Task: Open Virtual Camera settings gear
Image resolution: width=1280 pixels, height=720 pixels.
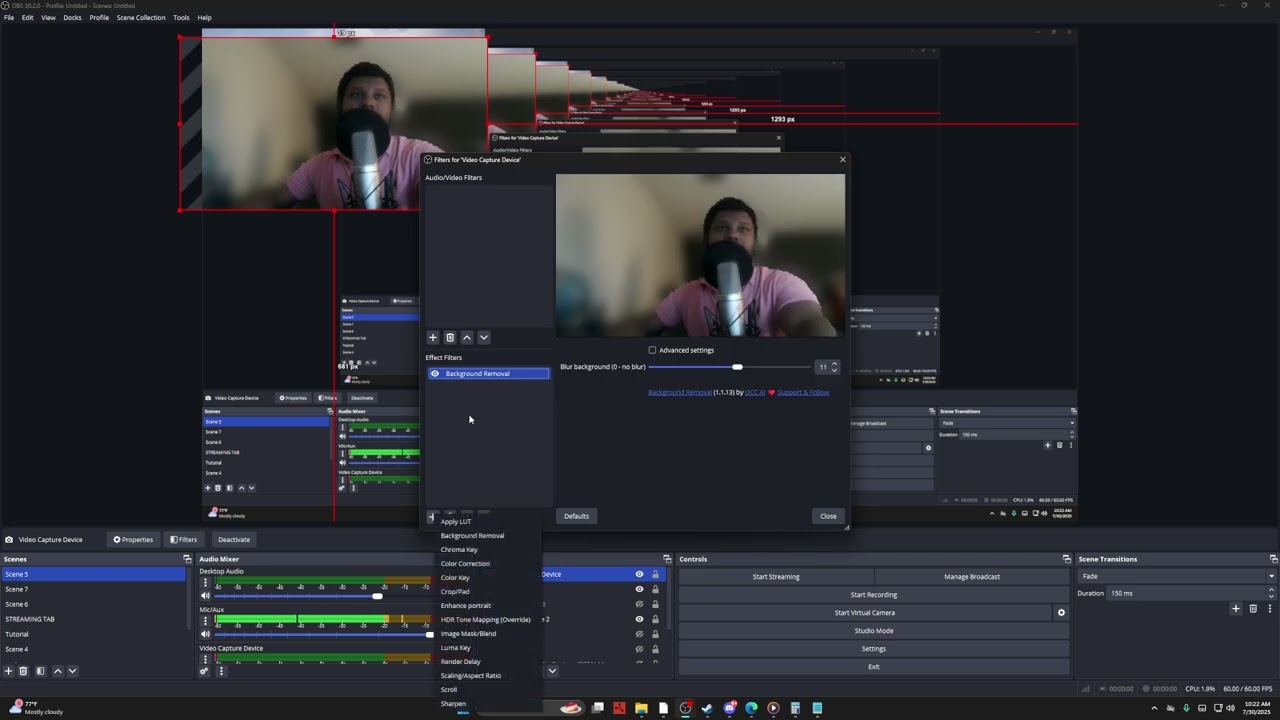Action: click(1061, 613)
